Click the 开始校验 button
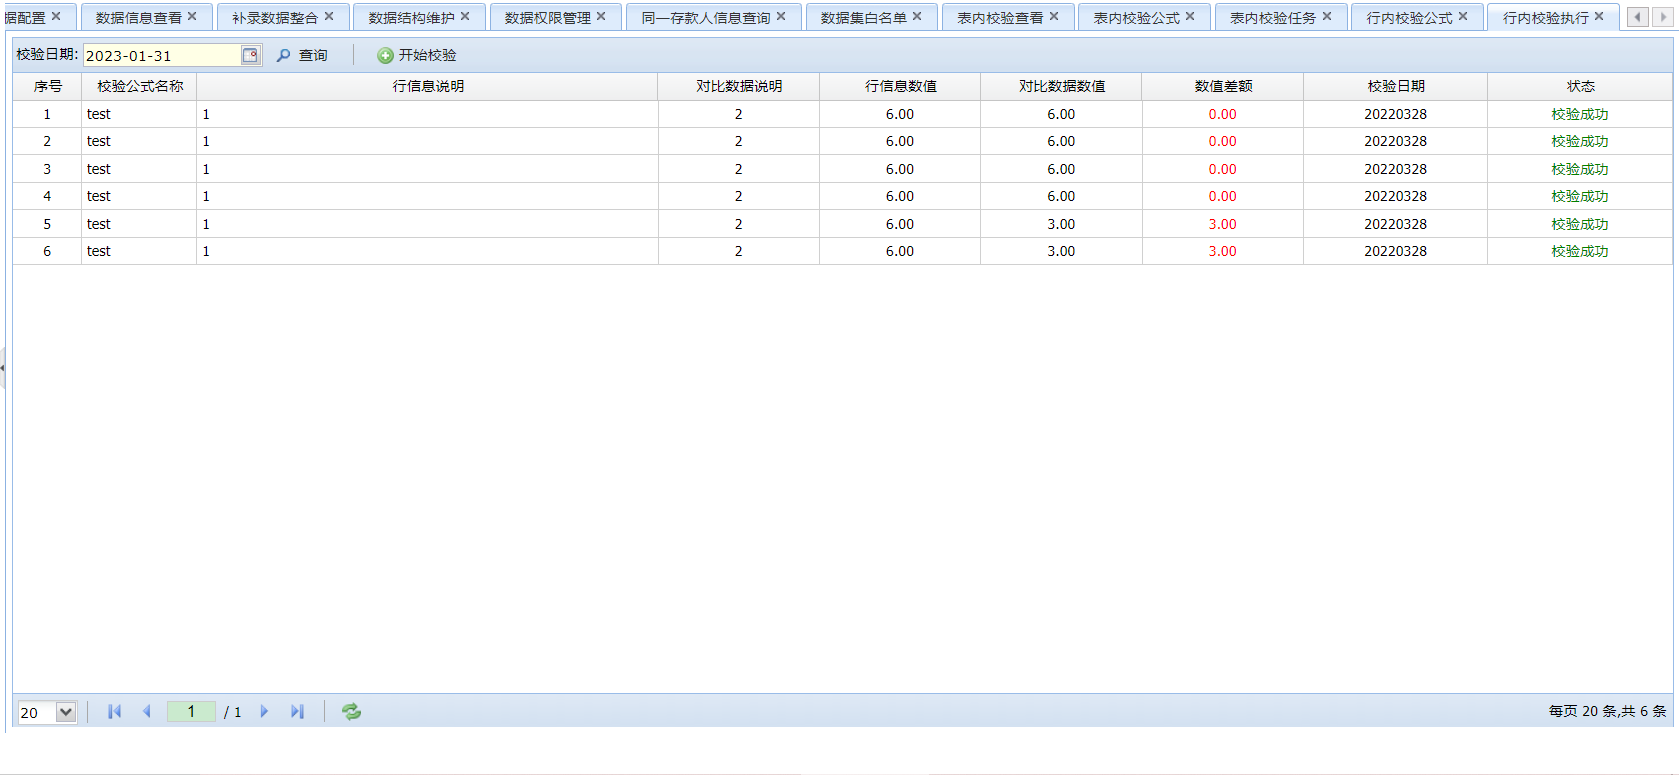 [x=417, y=56]
